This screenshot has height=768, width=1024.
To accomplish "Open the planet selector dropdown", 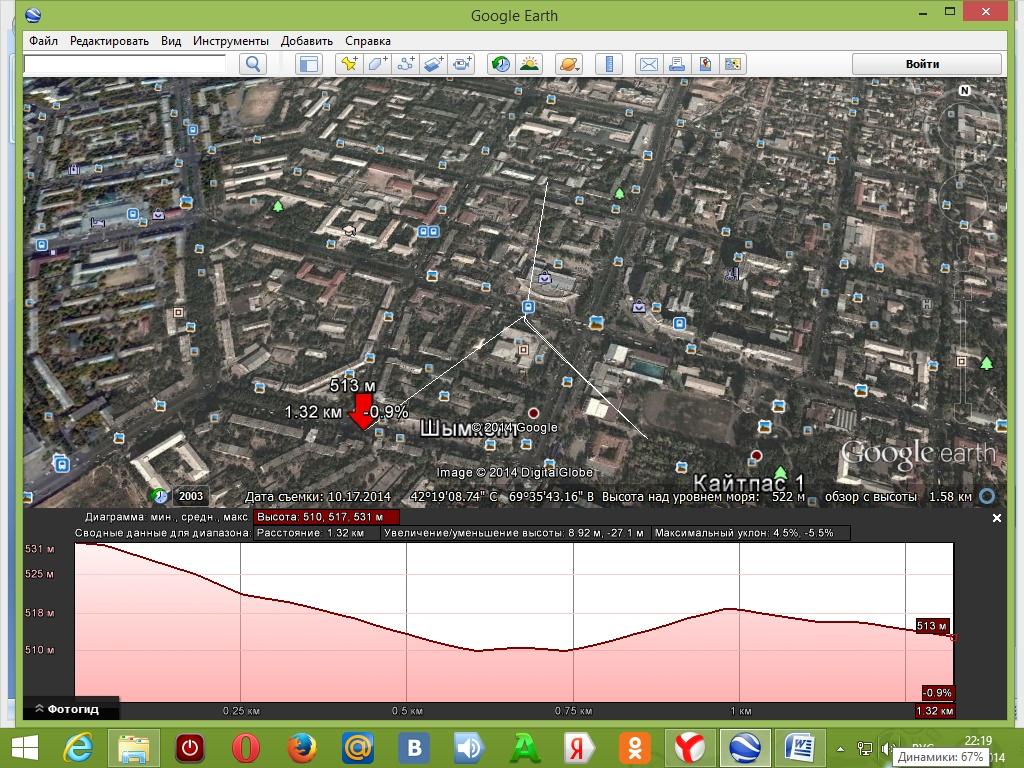I will tap(569, 64).
